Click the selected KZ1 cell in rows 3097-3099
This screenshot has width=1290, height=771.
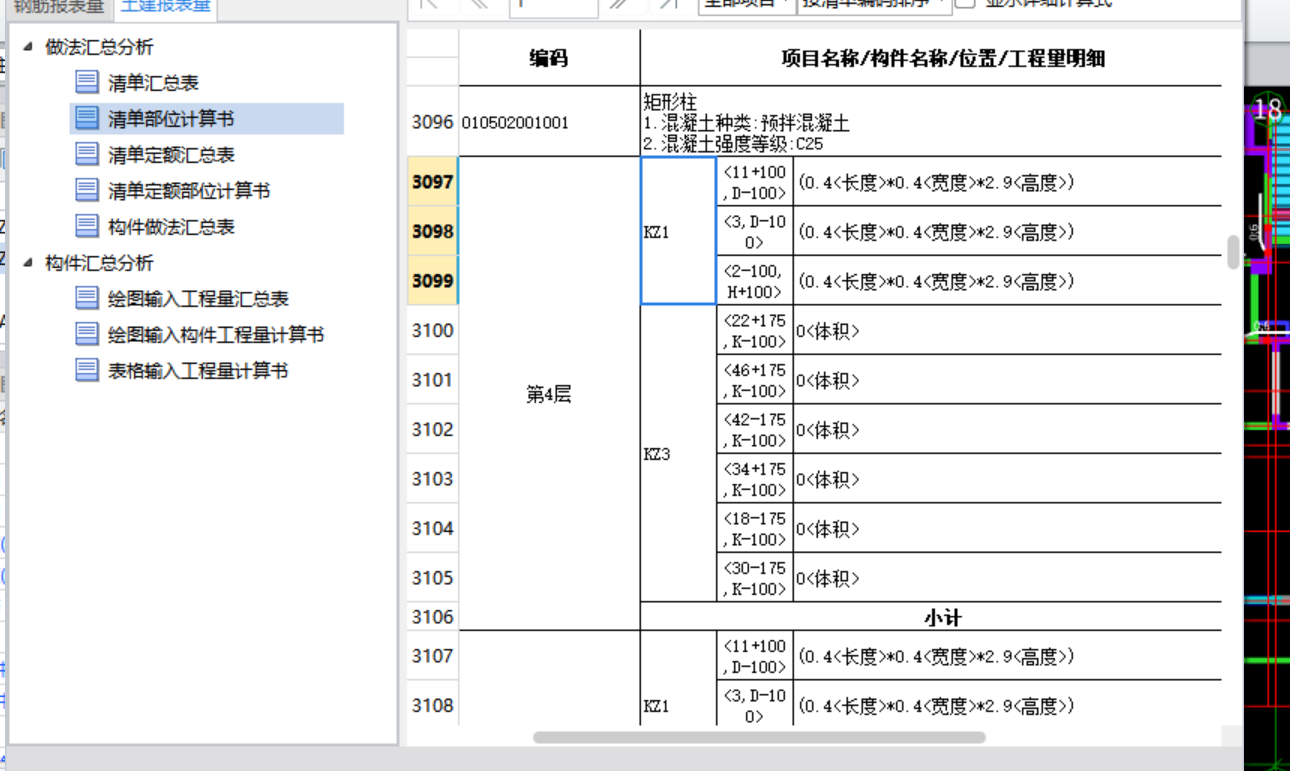[x=678, y=231]
